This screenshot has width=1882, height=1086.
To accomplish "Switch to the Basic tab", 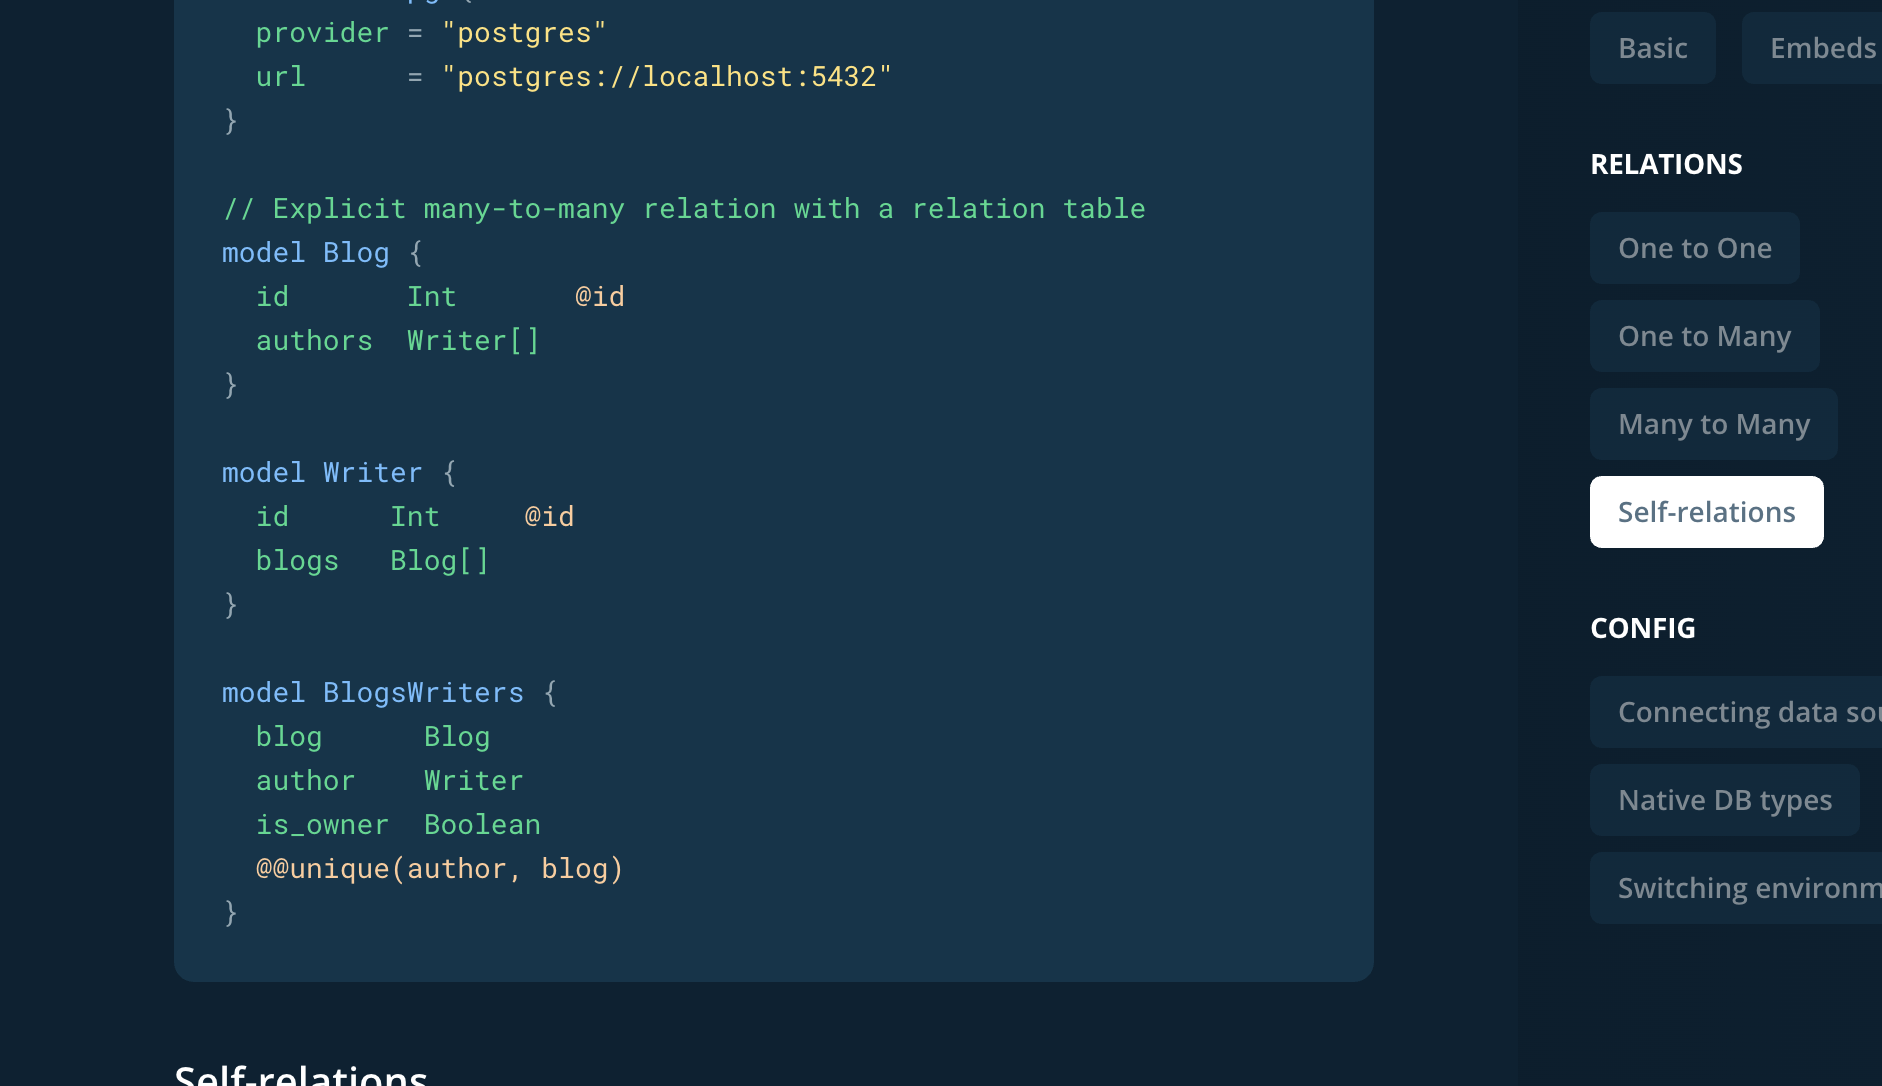I will [x=1651, y=47].
